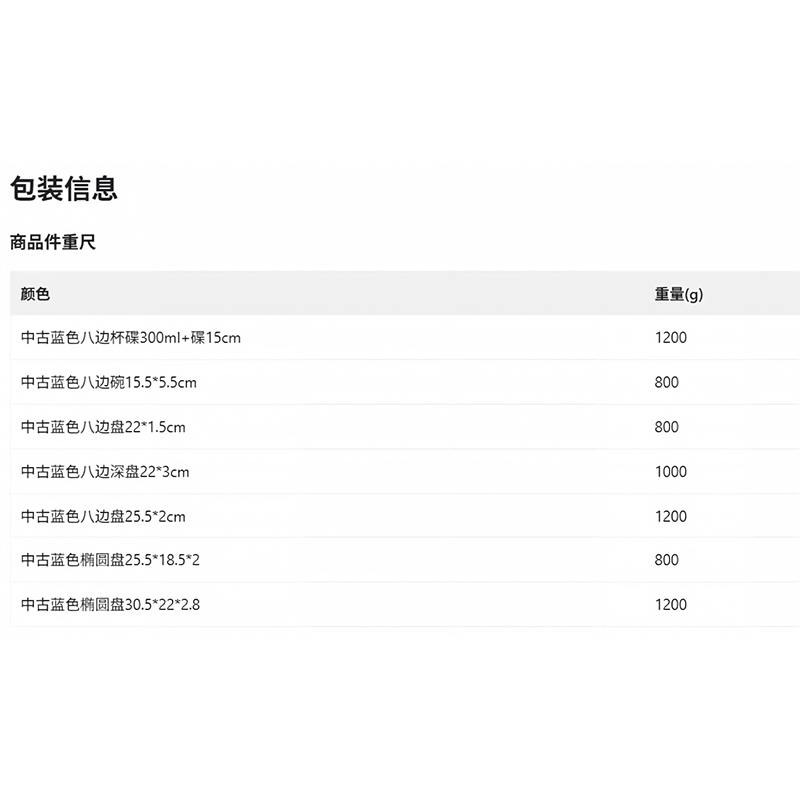800x800 pixels.
Task: Click weight 800 for 八边盘22*1.5cm
Action: click(x=667, y=427)
